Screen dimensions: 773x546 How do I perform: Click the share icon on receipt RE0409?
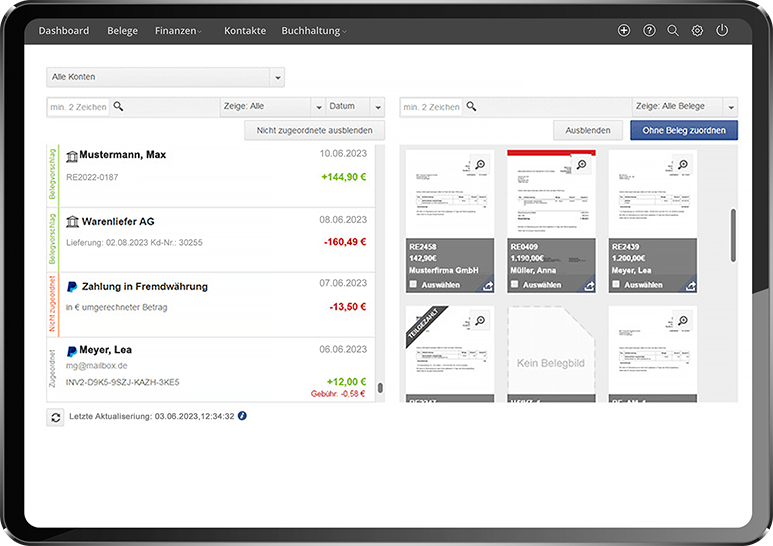tap(589, 285)
